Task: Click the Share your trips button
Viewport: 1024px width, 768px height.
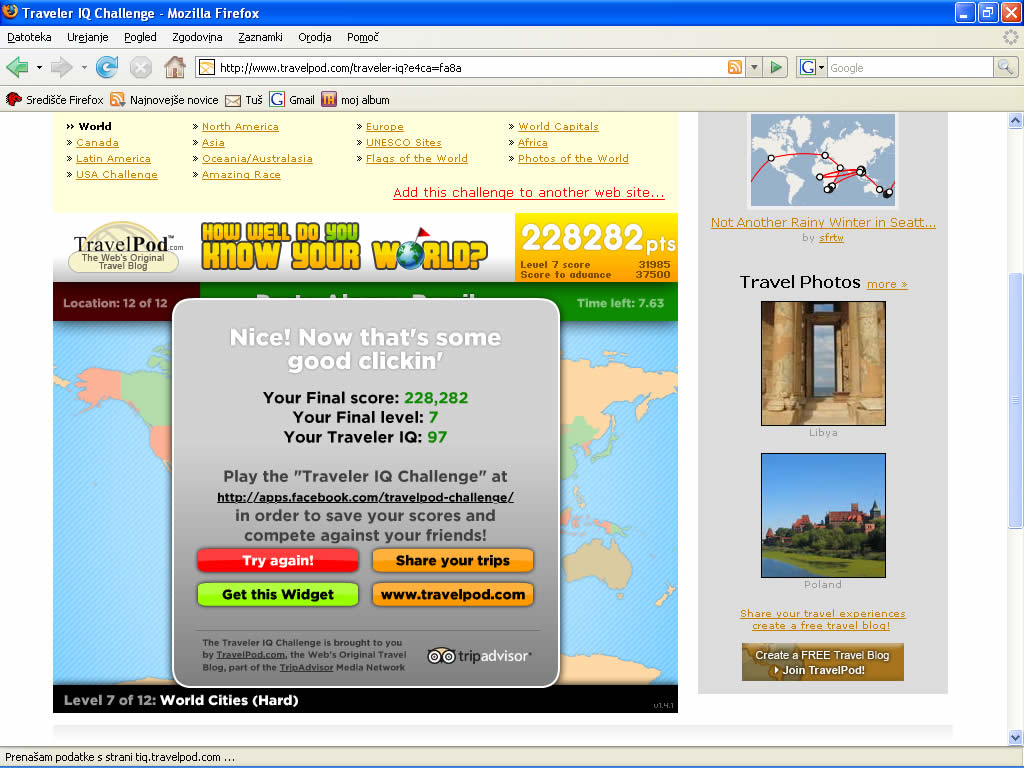Action: (x=453, y=560)
